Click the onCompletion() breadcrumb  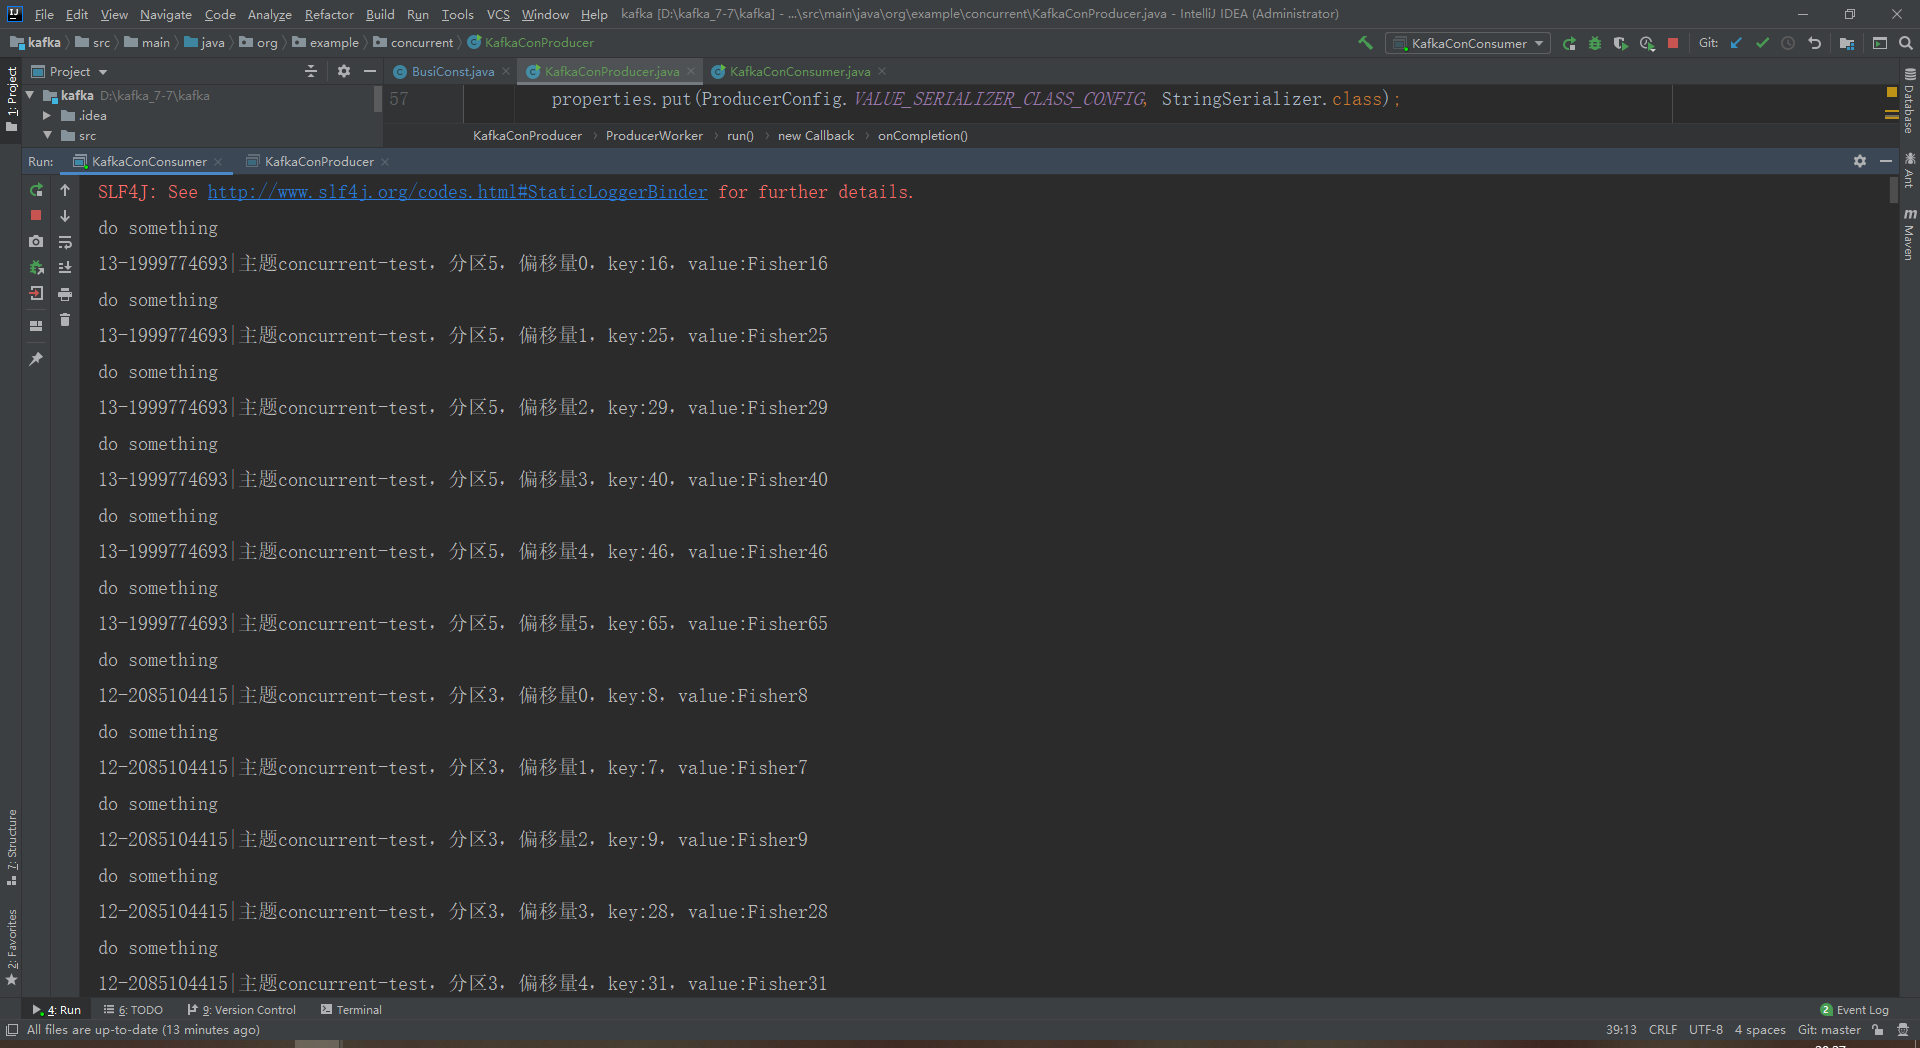pyautogui.click(x=922, y=135)
